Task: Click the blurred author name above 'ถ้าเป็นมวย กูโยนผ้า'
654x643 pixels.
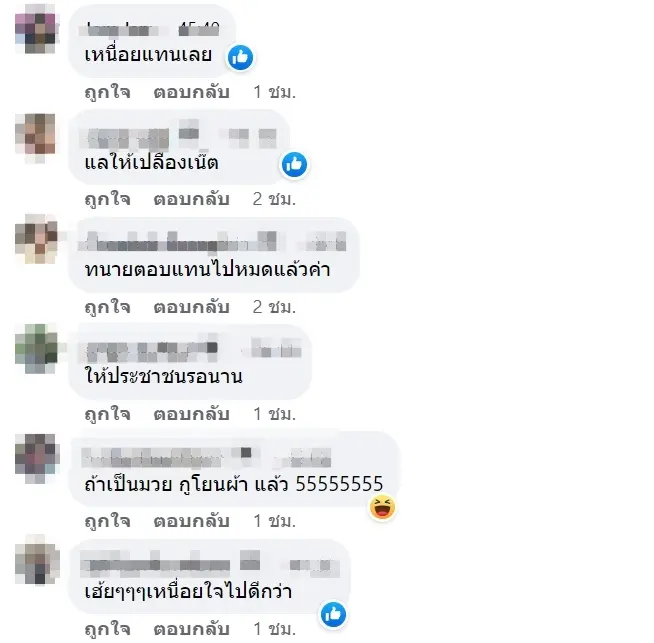Action: coord(206,457)
